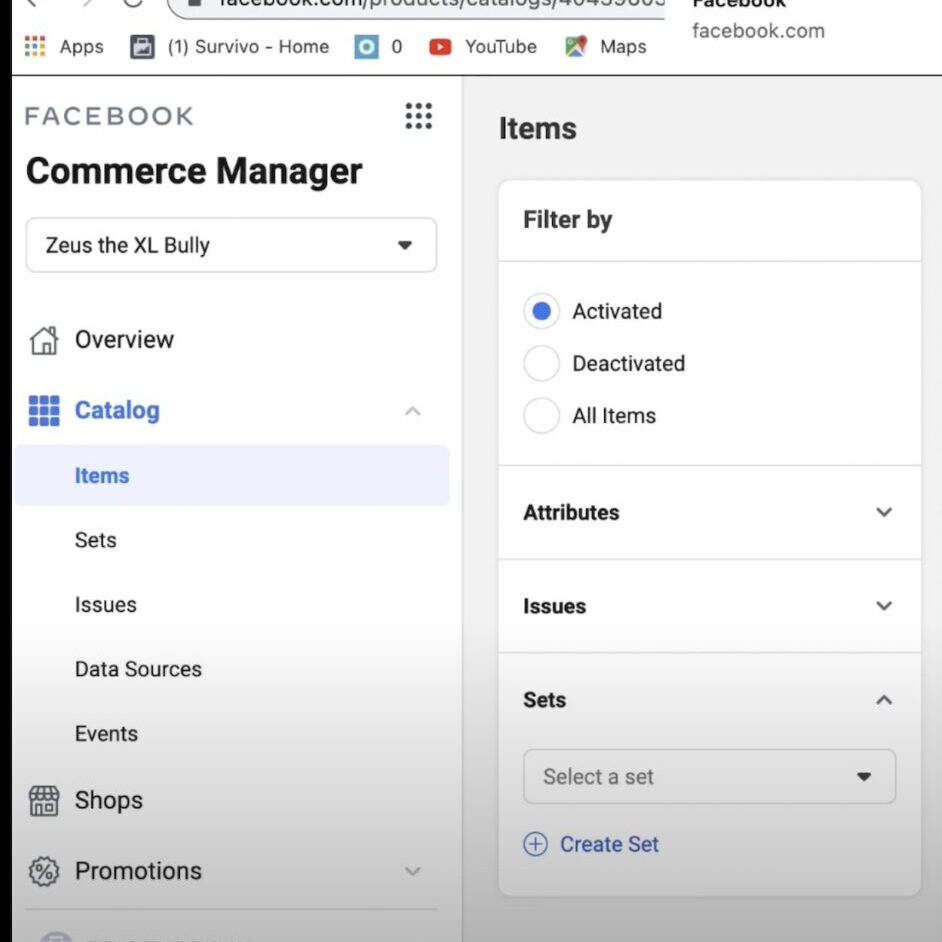Click the Filter by heading
This screenshot has width=942, height=942.
pyautogui.click(x=568, y=220)
